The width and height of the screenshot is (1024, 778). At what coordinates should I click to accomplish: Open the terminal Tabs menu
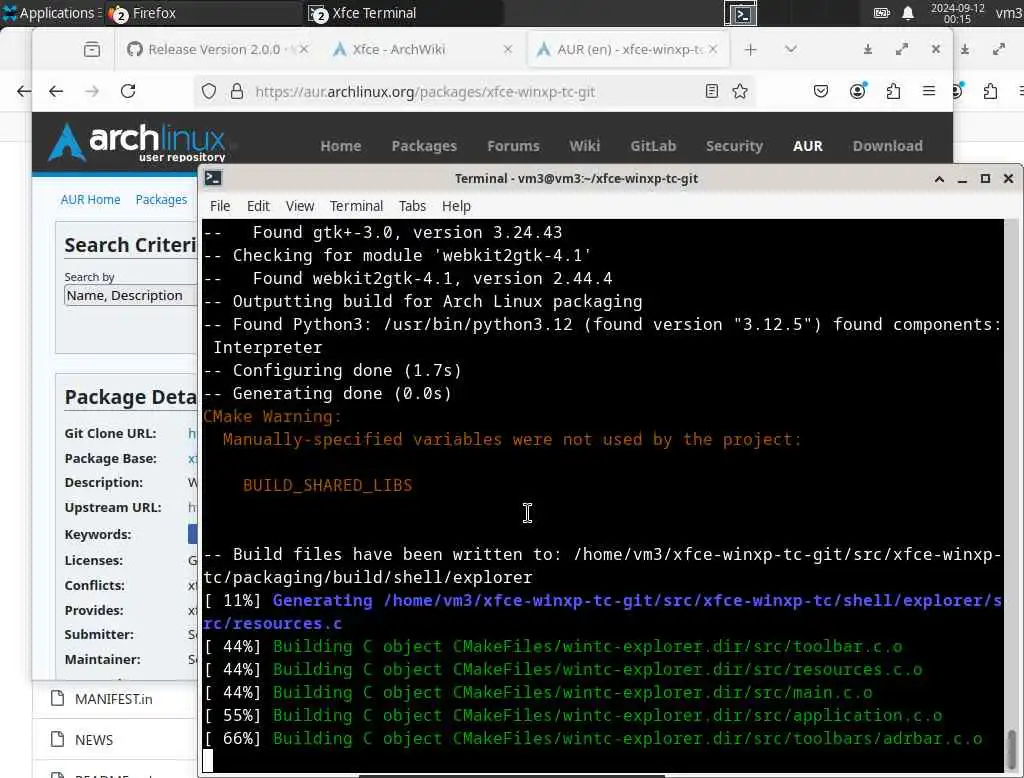pyautogui.click(x=412, y=206)
